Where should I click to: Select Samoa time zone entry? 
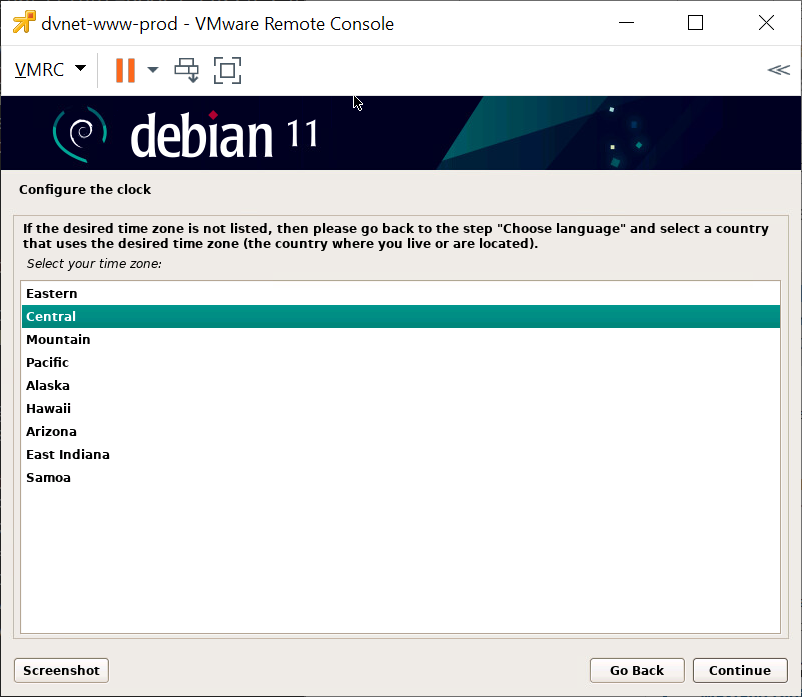[x=48, y=478]
